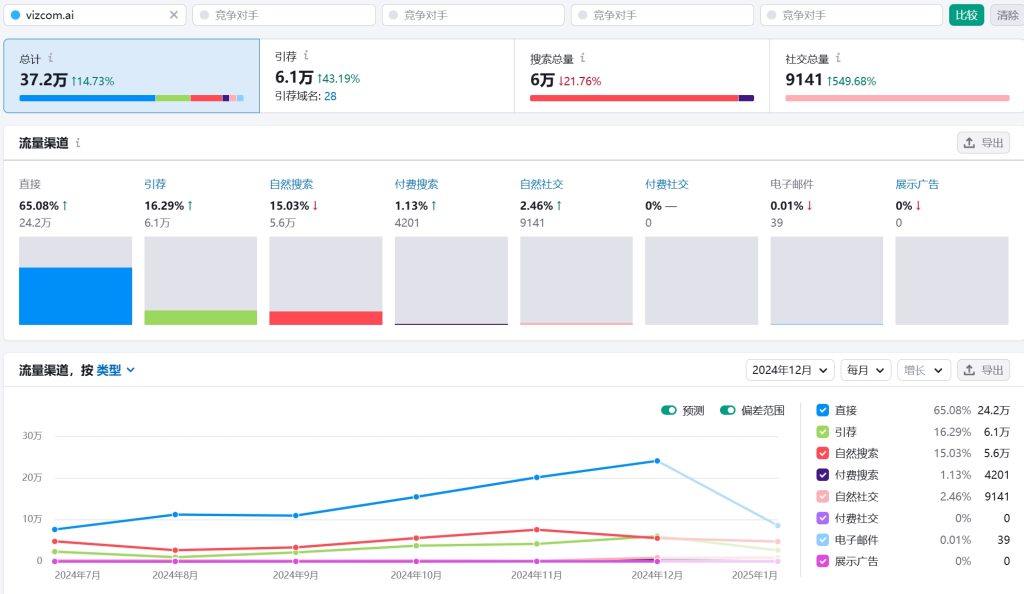Image resolution: width=1024 pixels, height=594 pixels.
Task: Open the 28 referring domains link
Action: click(330, 96)
